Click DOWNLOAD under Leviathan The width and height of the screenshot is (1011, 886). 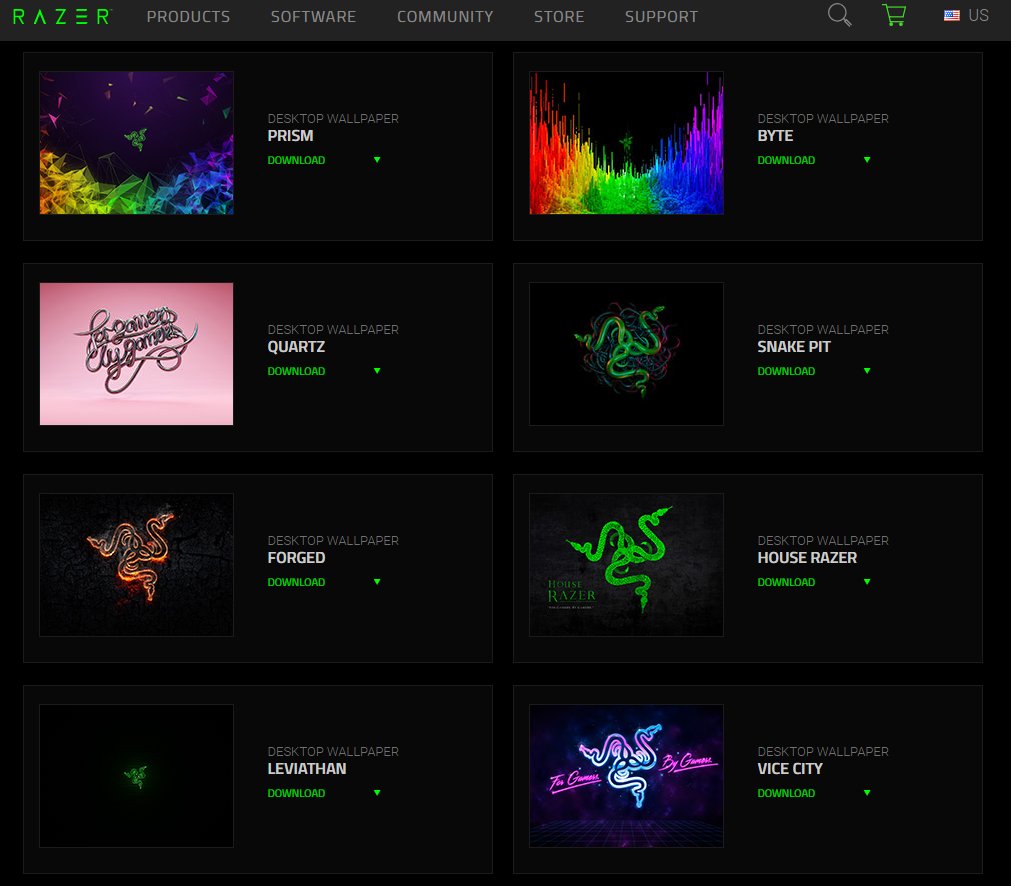(x=296, y=793)
